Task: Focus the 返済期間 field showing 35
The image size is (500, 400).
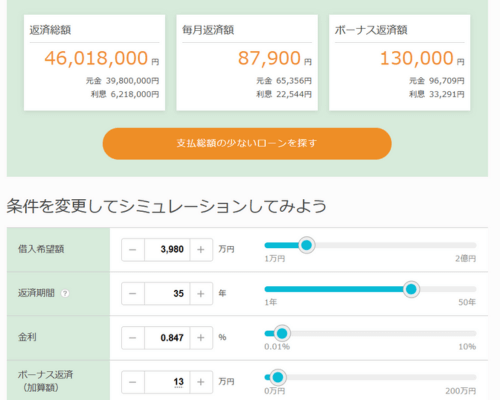Action: click(167, 294)
